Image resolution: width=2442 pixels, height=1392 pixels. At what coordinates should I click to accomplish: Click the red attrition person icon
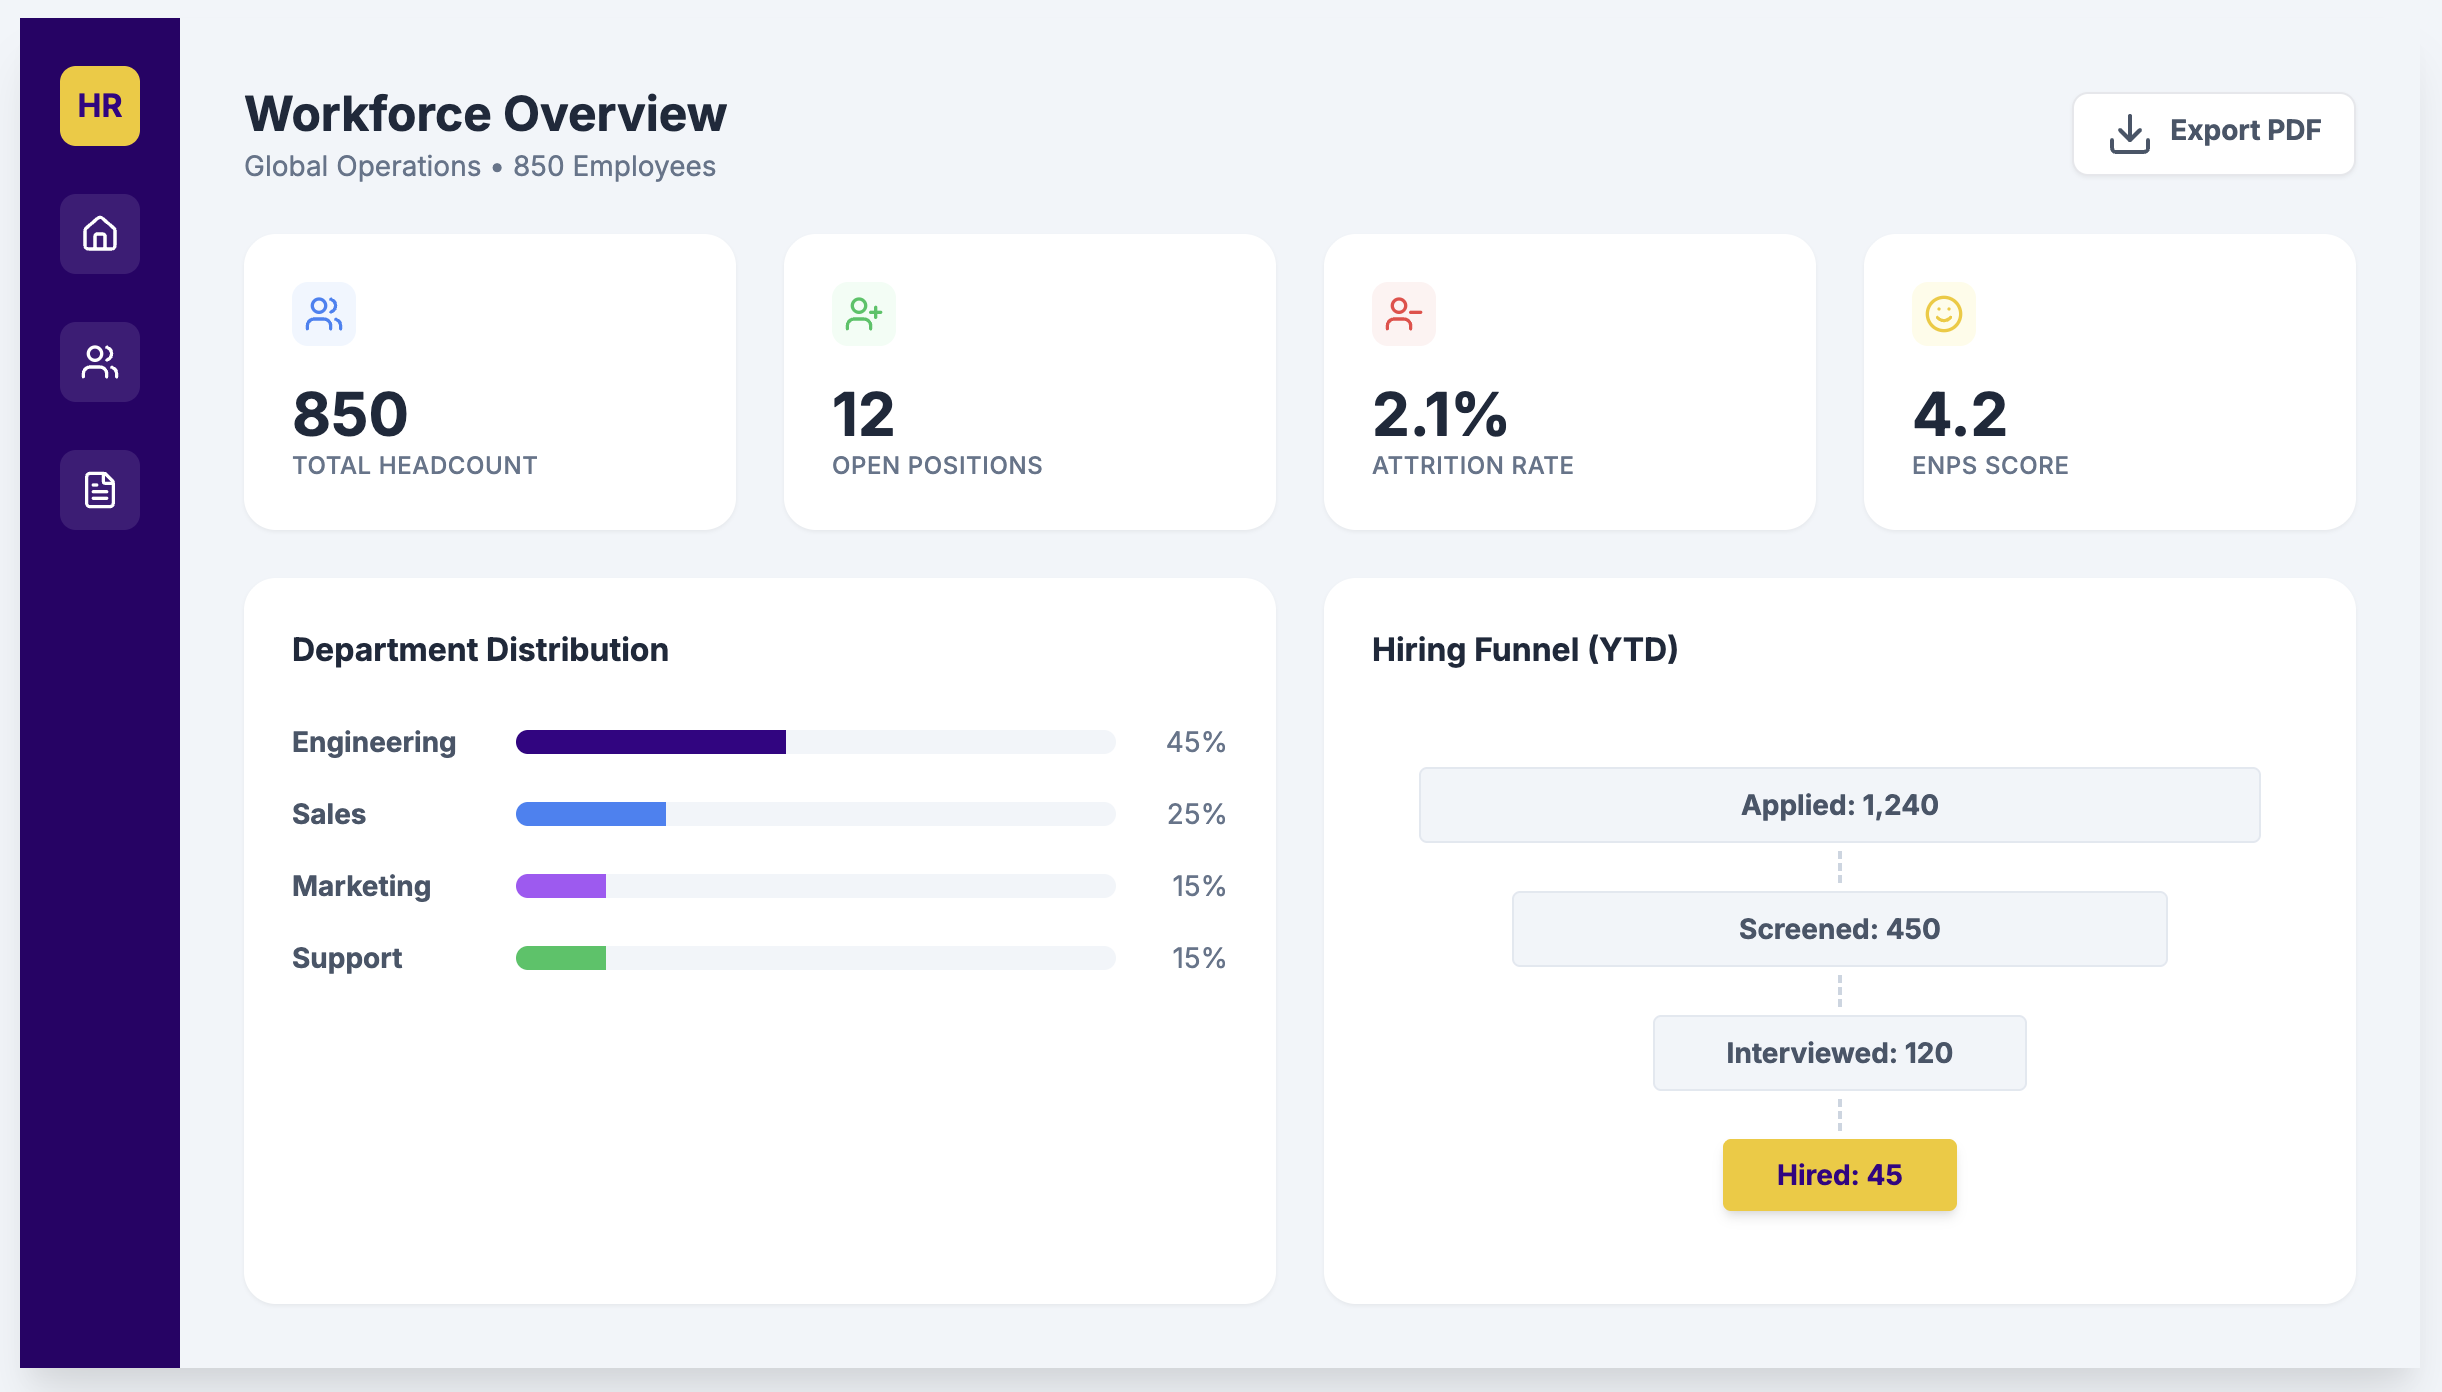1404,313
